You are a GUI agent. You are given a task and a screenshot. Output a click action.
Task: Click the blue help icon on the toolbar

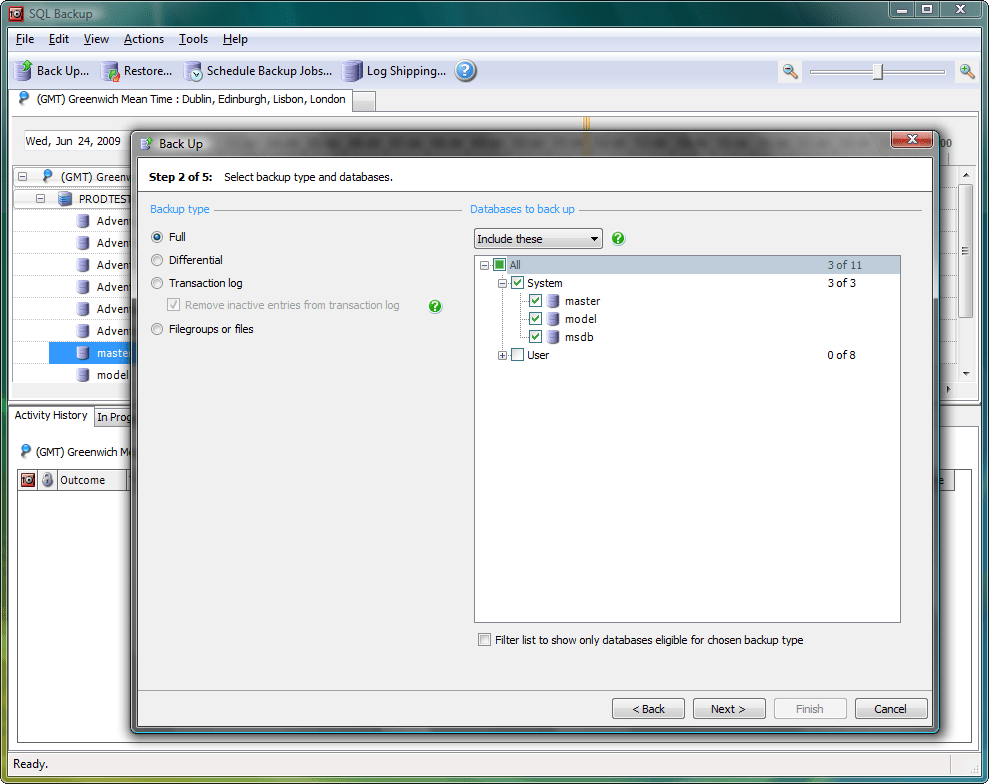[465, 71]
